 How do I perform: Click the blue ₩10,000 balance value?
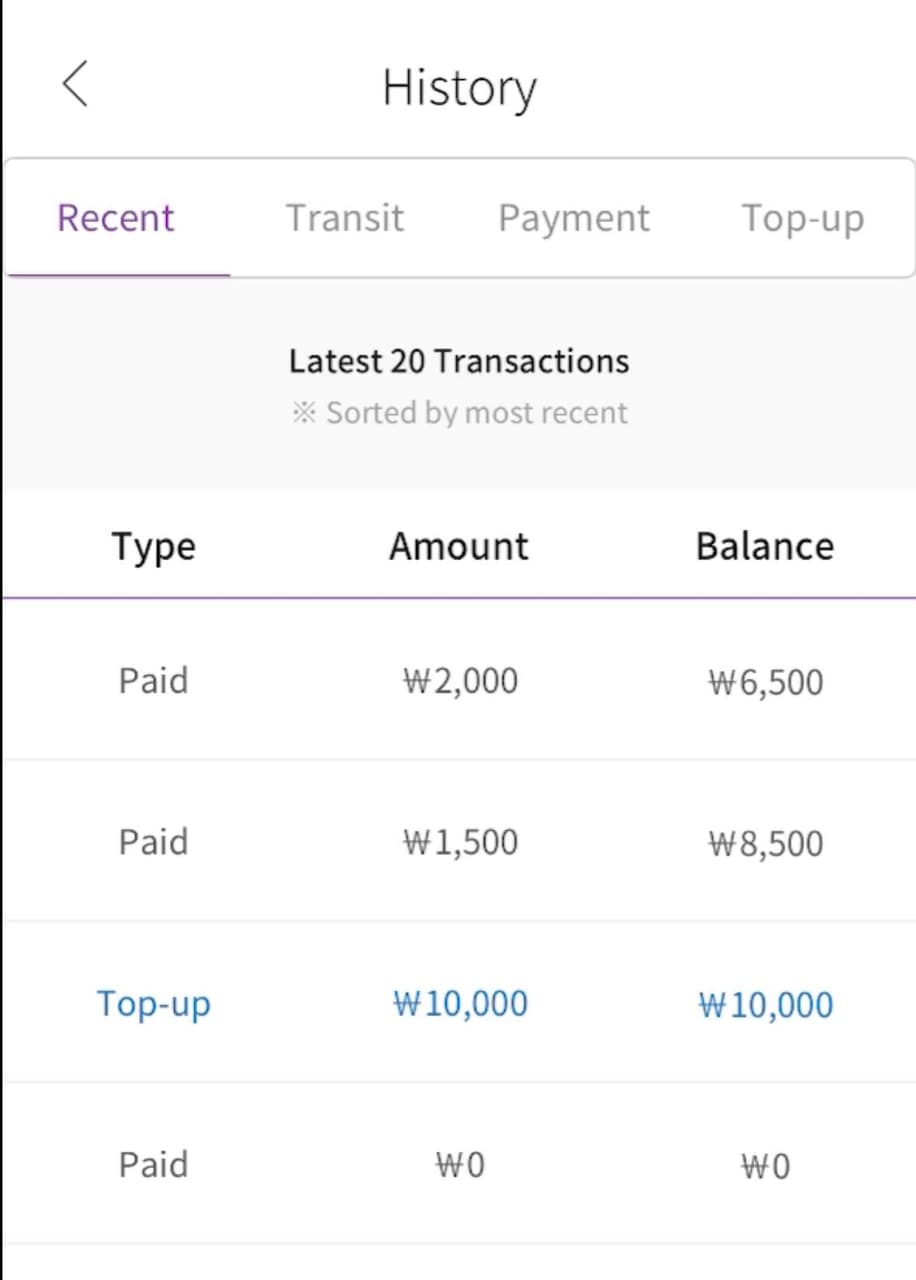[765, 1004]
